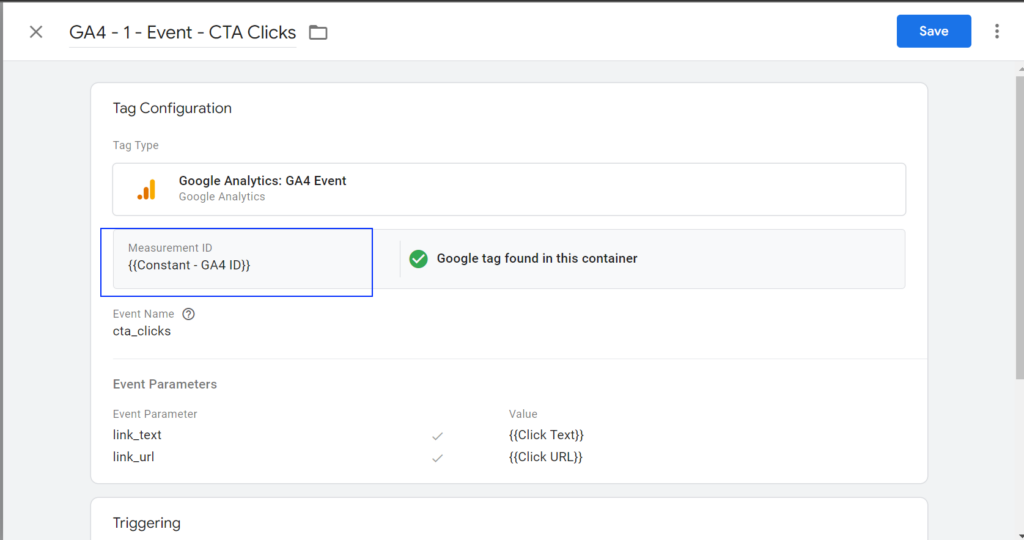The width and height of the screenshot is (1024, 540).
Task: Click the folder icon next to tag name
Action: pos(318,32)
